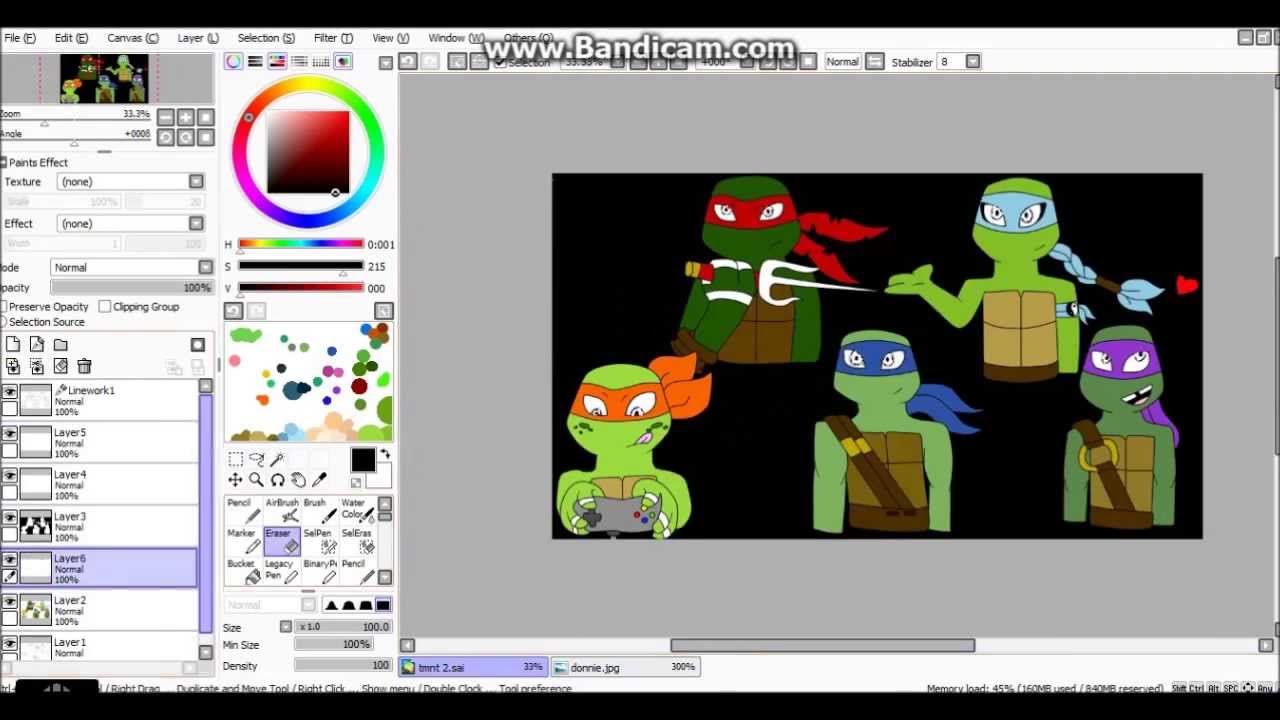Hide the Linework1 layer
The width and height of the screenshot is (1280, 720).
pos(9,392)
